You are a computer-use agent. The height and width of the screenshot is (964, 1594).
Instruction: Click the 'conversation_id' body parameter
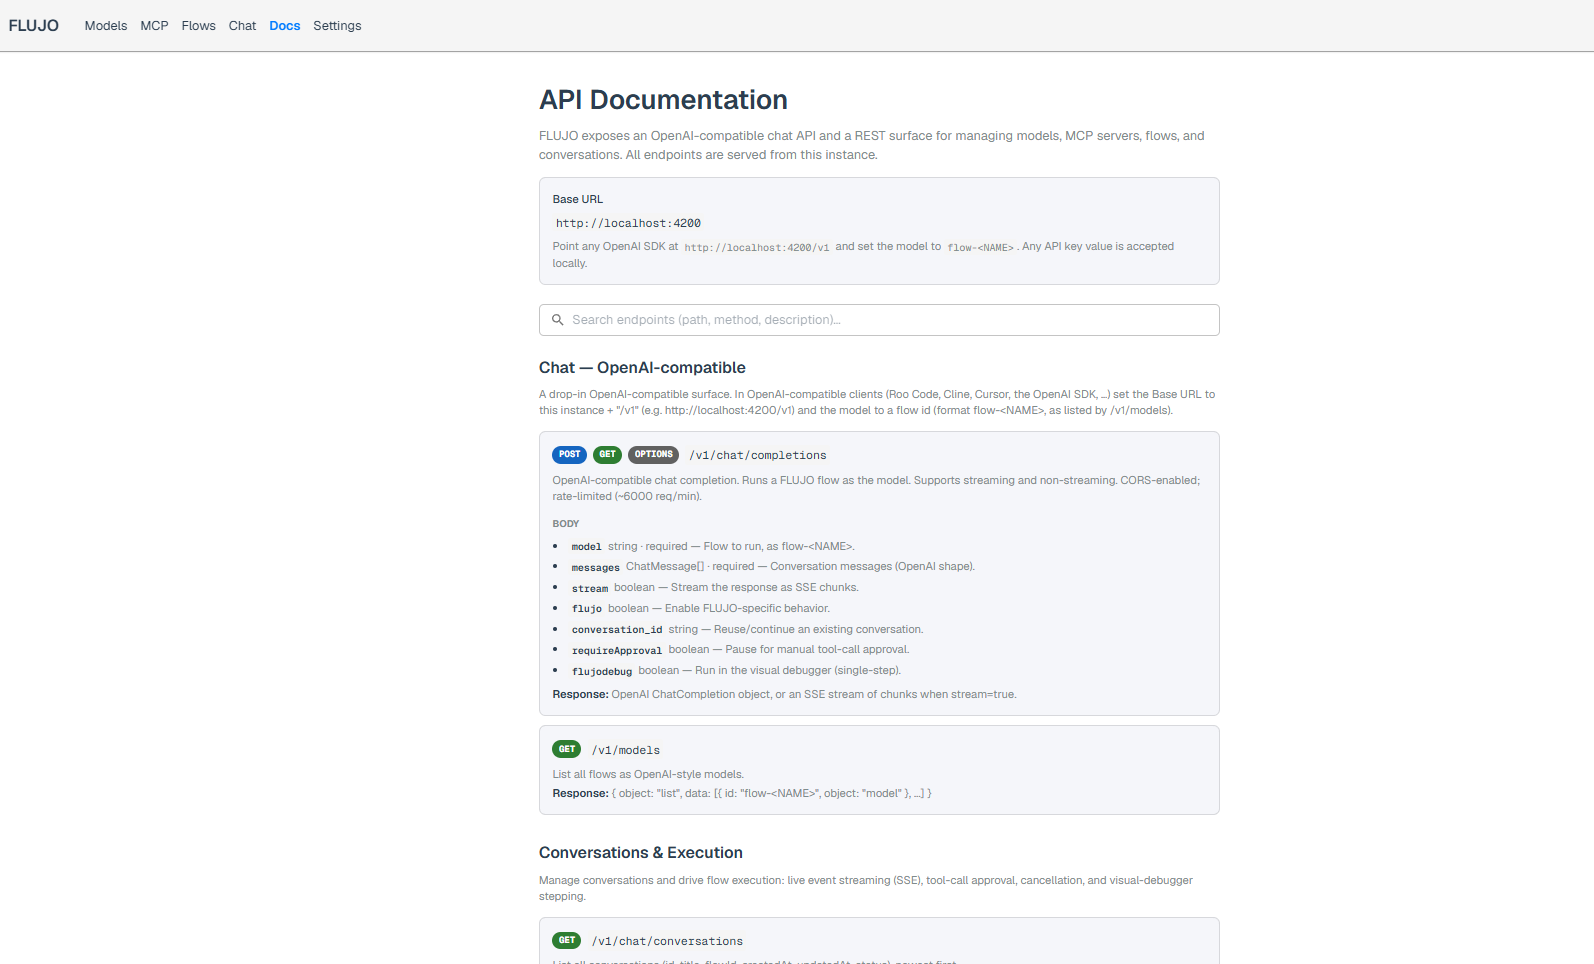(617, 630)
